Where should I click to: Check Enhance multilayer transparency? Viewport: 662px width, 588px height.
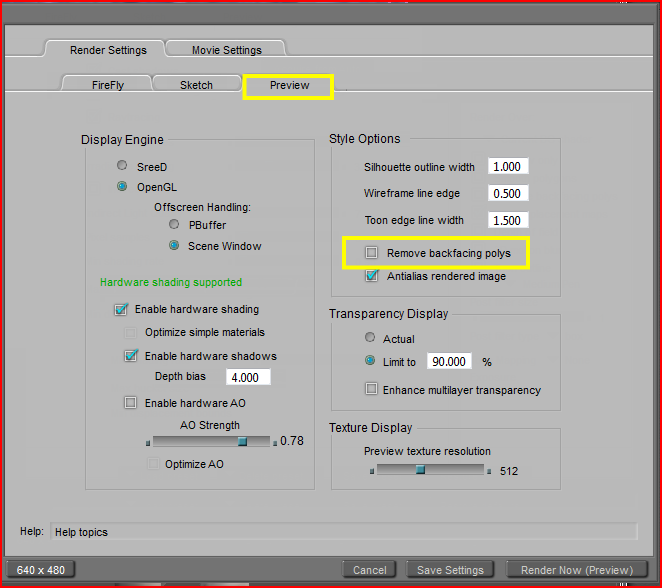[372, 389]
